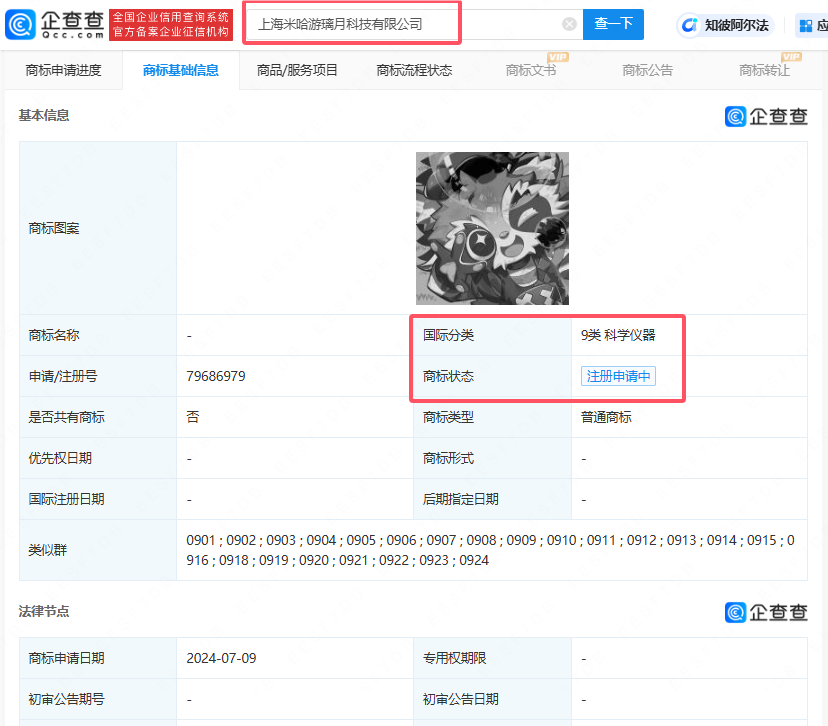Viewport: 828px width, 726px height.
Task: Click the 企查查 logo in header
Action: point(54,24)
